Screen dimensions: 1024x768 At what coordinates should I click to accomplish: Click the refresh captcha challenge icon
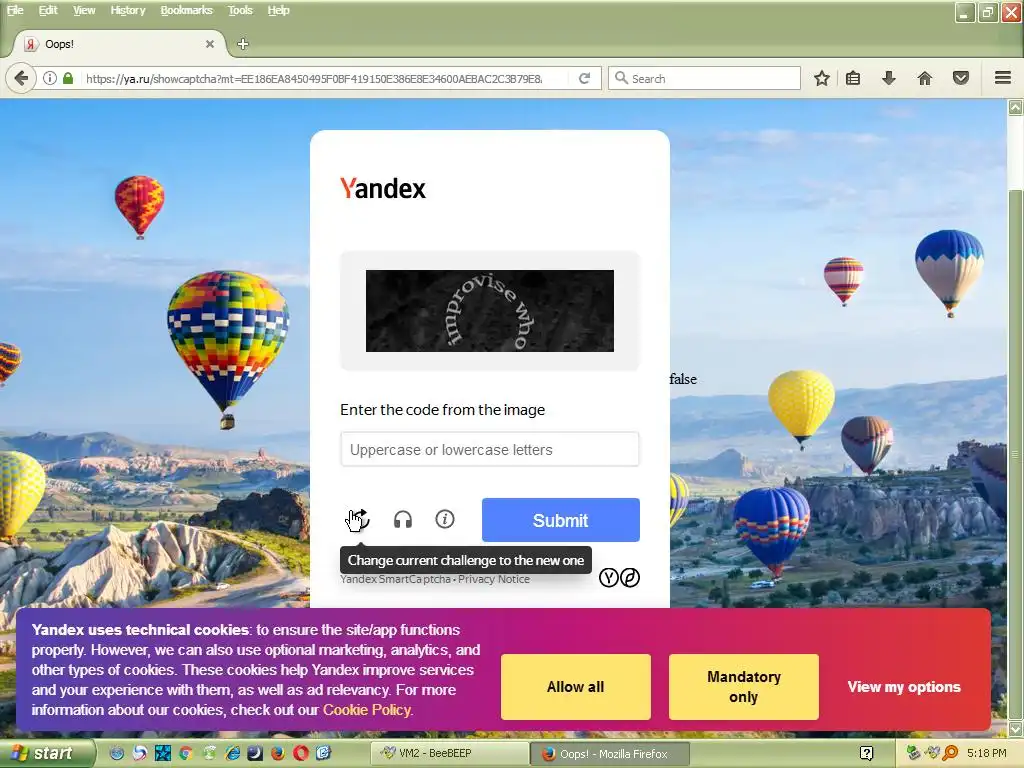click(358, 520)
